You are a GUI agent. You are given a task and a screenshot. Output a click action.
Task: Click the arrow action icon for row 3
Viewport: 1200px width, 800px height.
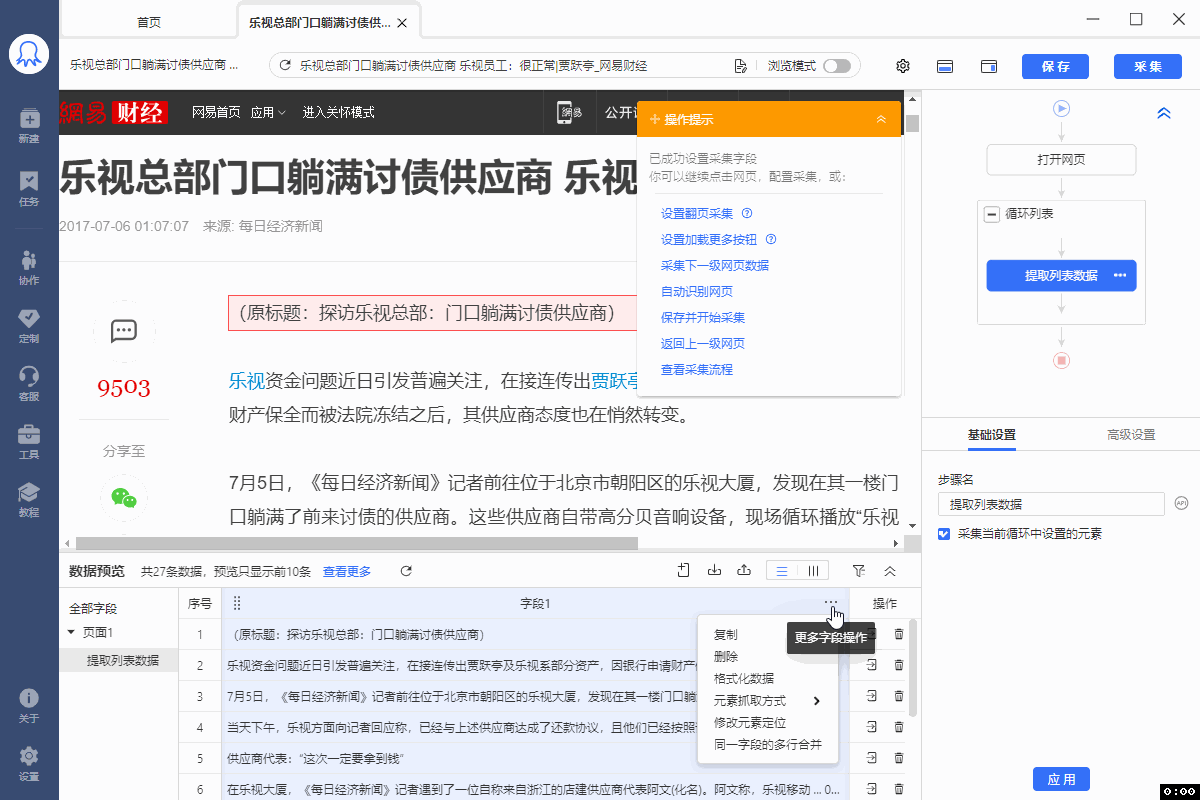872,696
